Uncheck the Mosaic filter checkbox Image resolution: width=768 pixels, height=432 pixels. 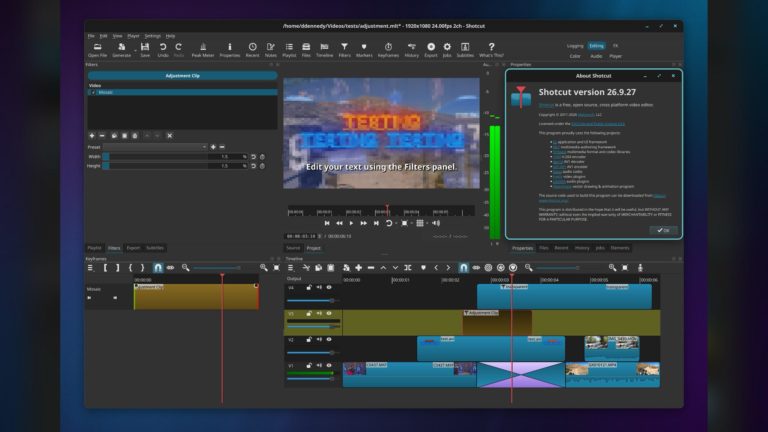coord(93,92)
